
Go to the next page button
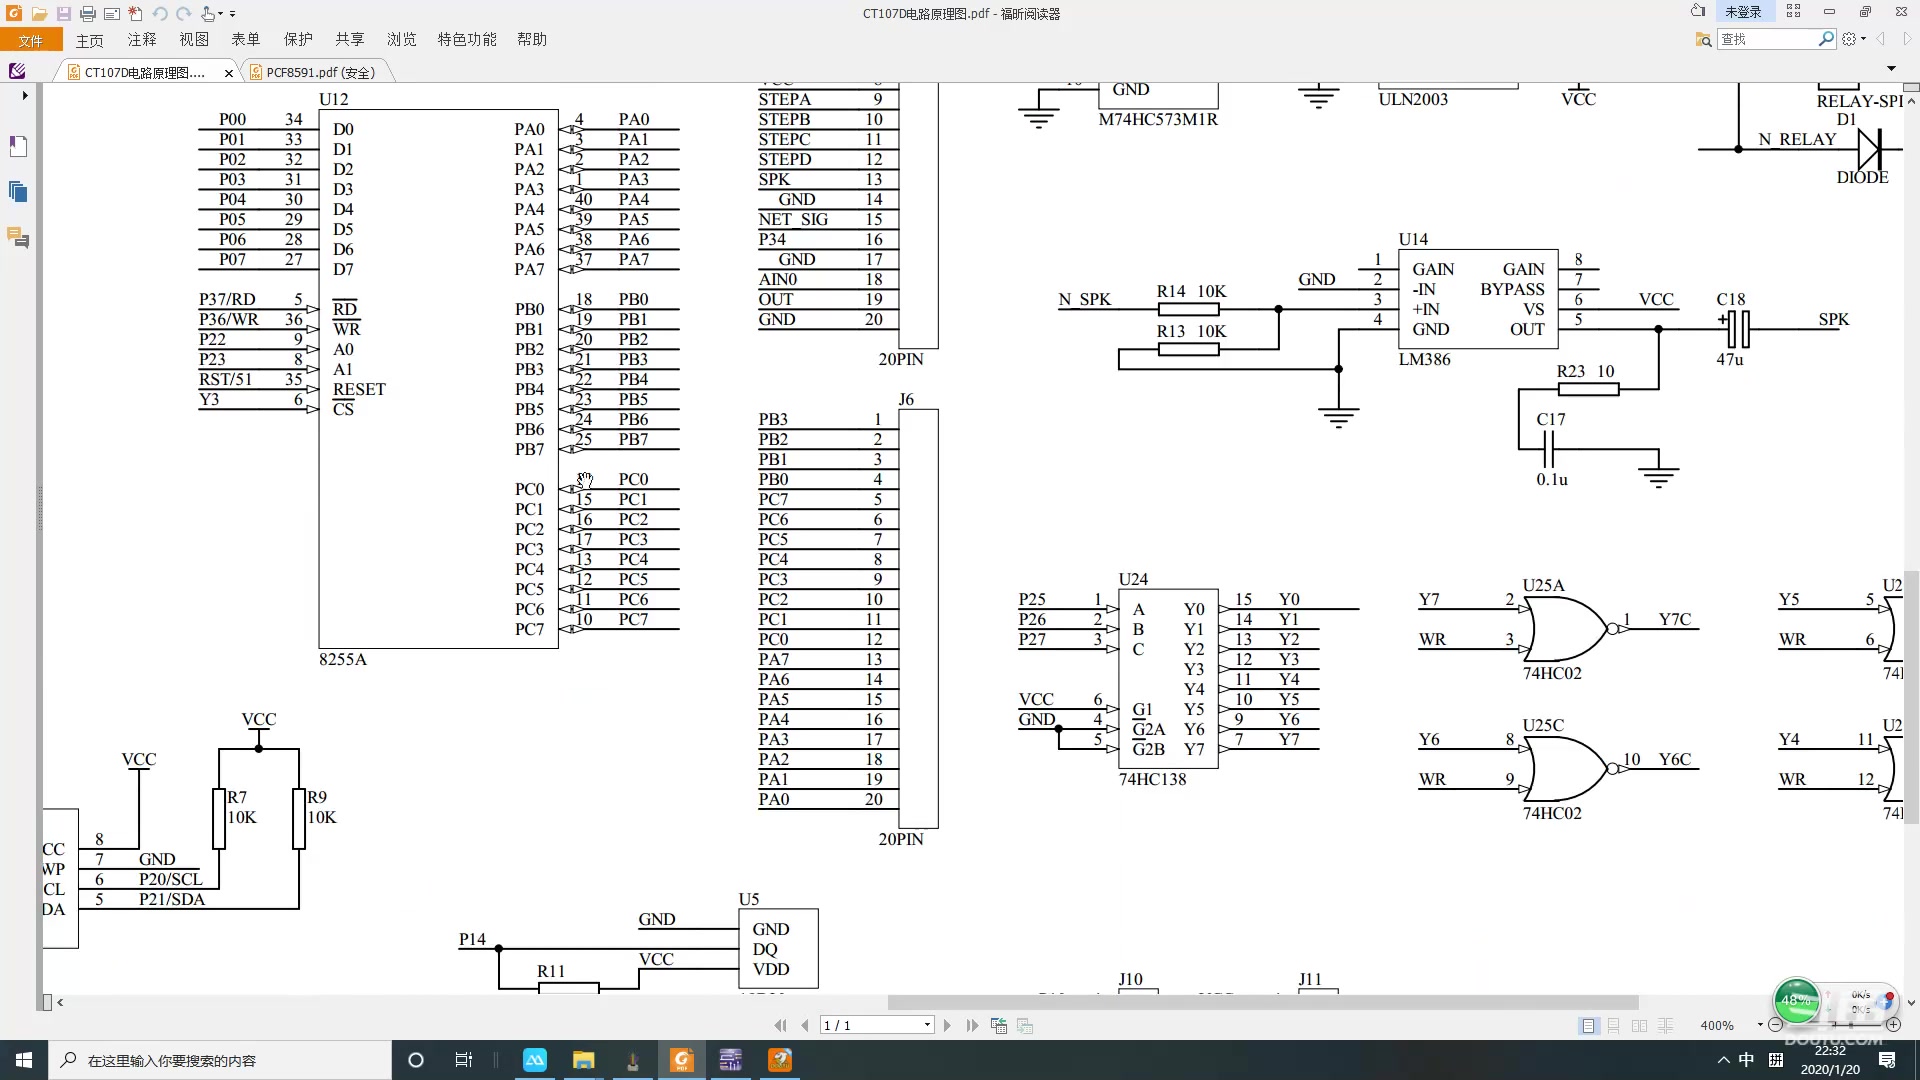947,1025
